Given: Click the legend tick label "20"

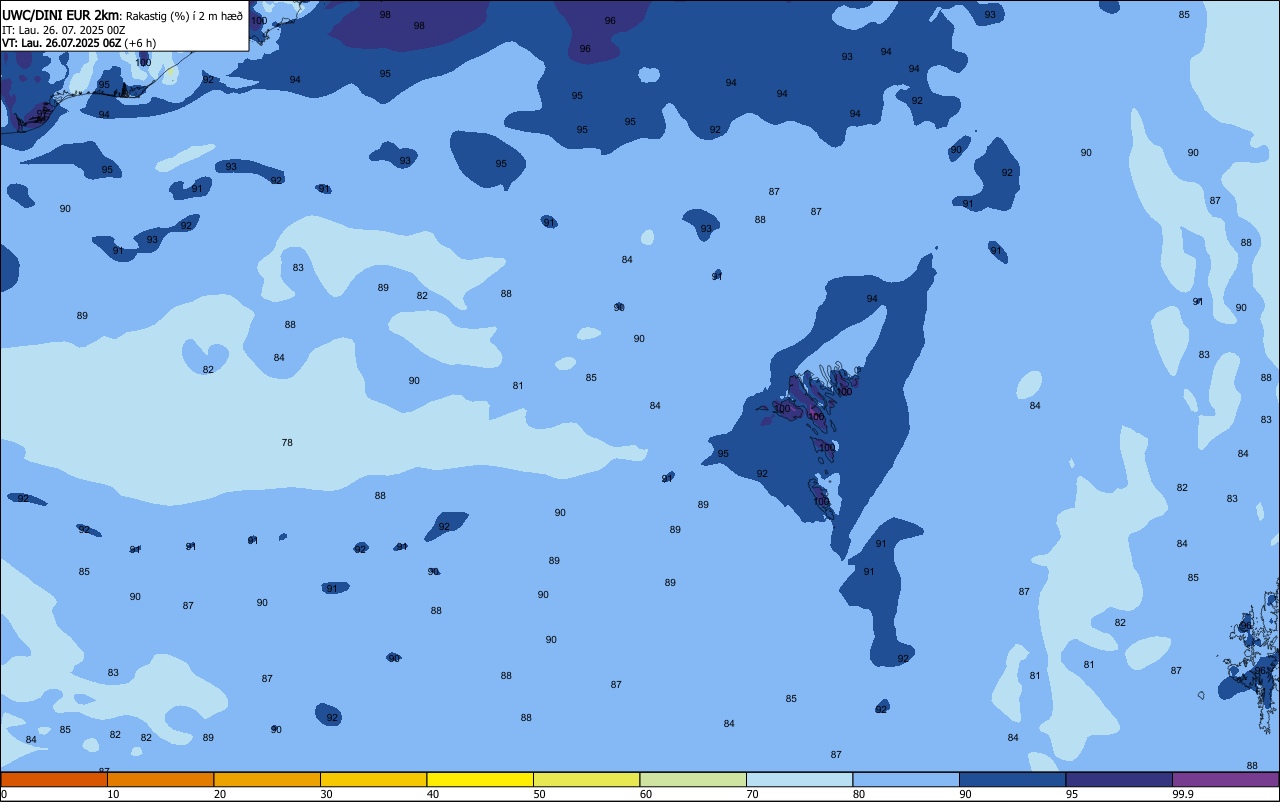Looking at the screenshot, I should pyautogui.click(x=220, y=794).
